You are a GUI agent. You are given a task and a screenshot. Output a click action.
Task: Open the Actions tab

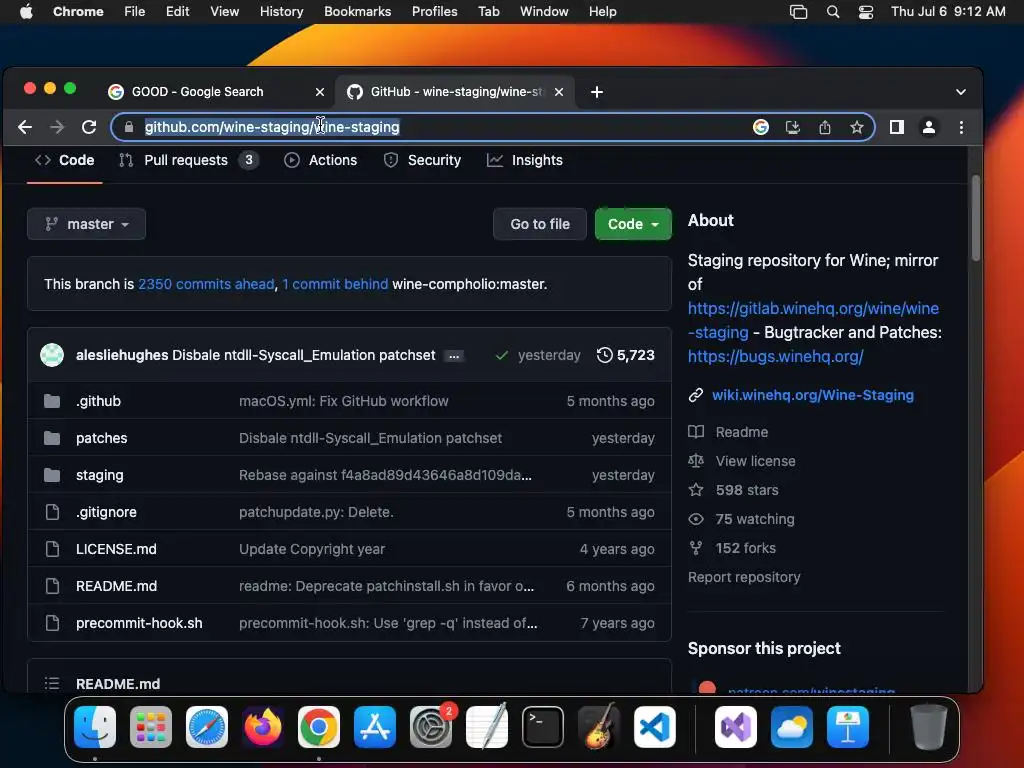[x=321, y=160]
